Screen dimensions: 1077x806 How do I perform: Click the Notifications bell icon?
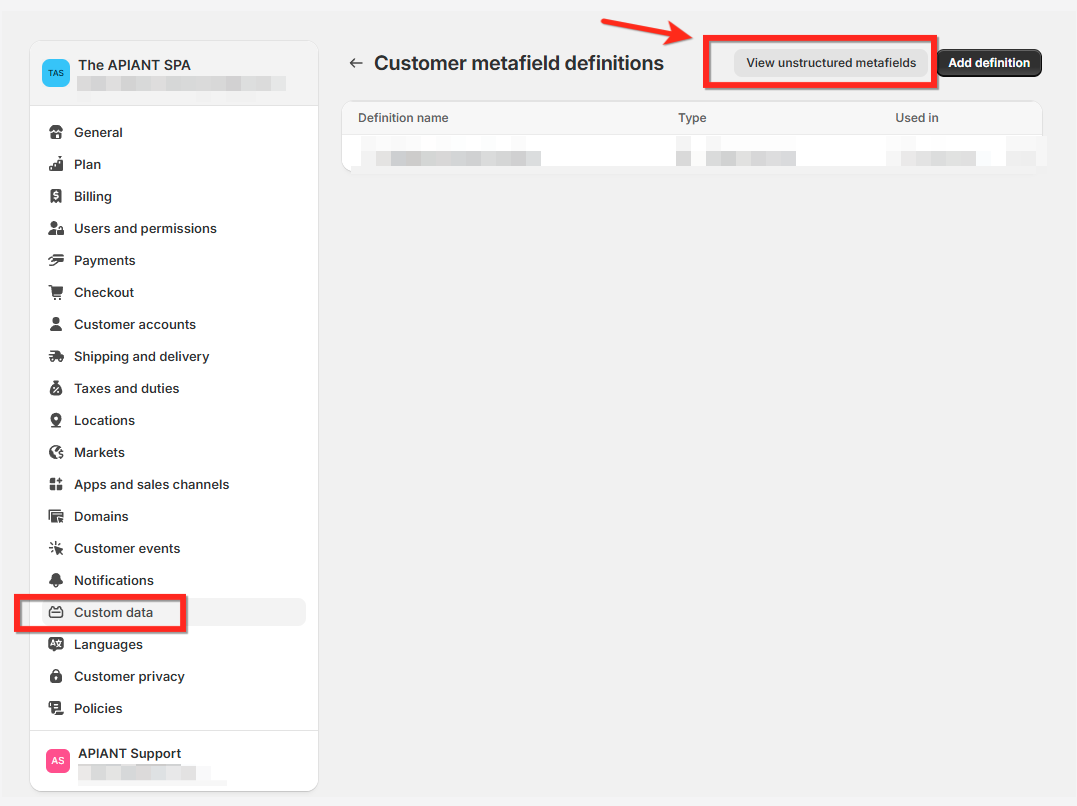point(56,580)
